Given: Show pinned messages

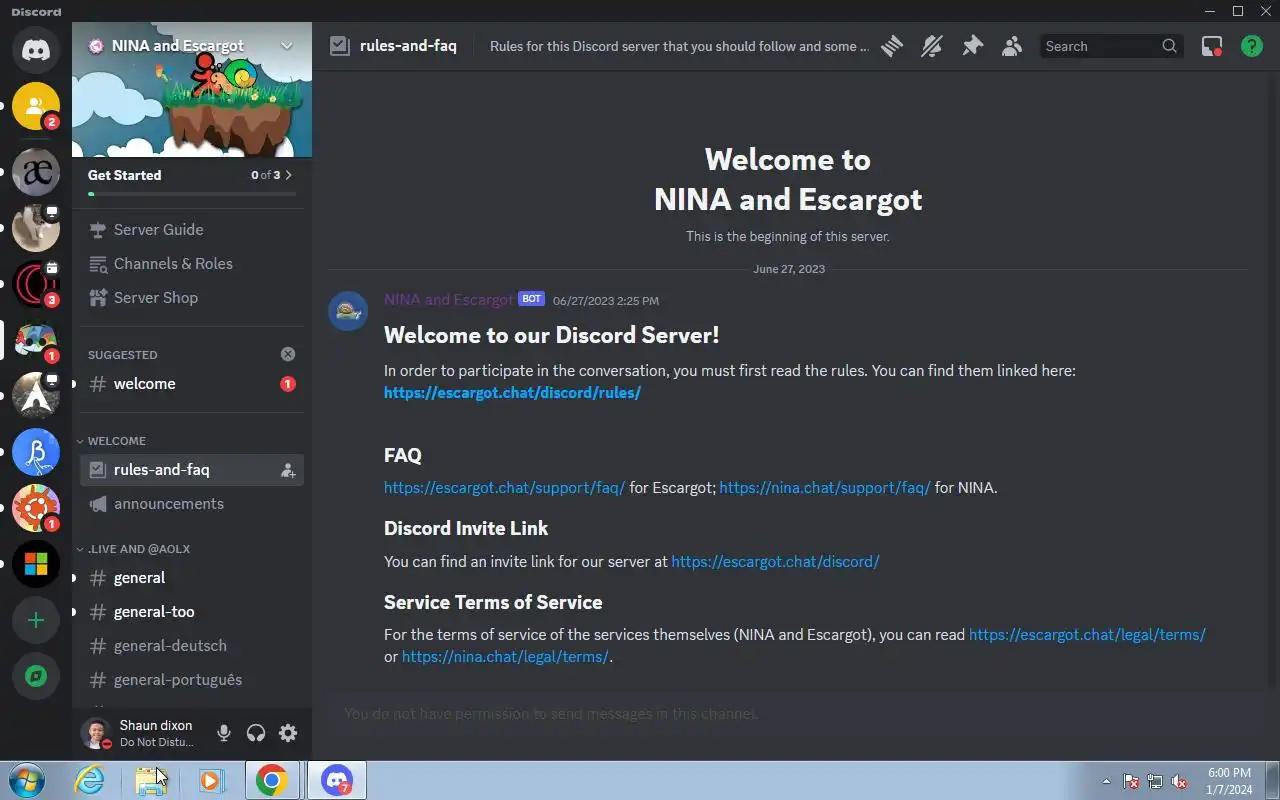Looking at the screenshot, I should point(972,46).
